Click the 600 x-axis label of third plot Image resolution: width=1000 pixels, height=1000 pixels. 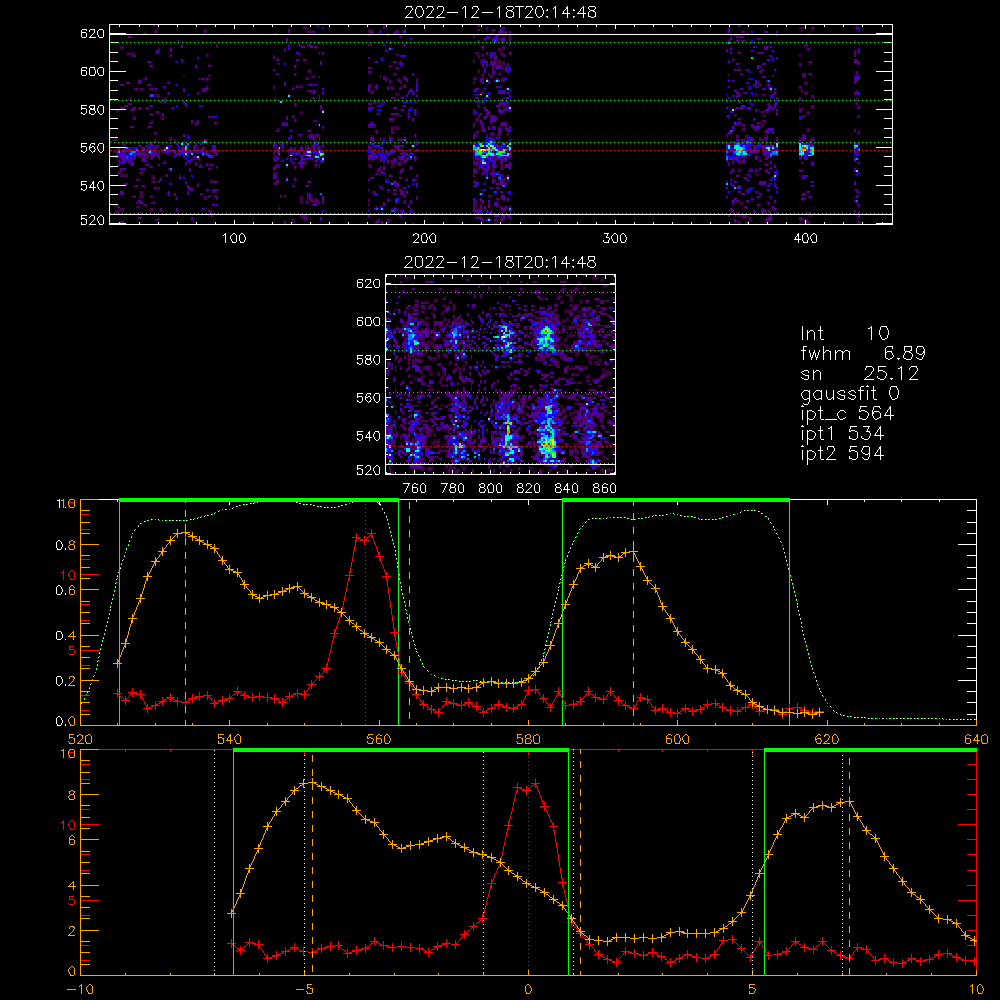tap(677, 739)
